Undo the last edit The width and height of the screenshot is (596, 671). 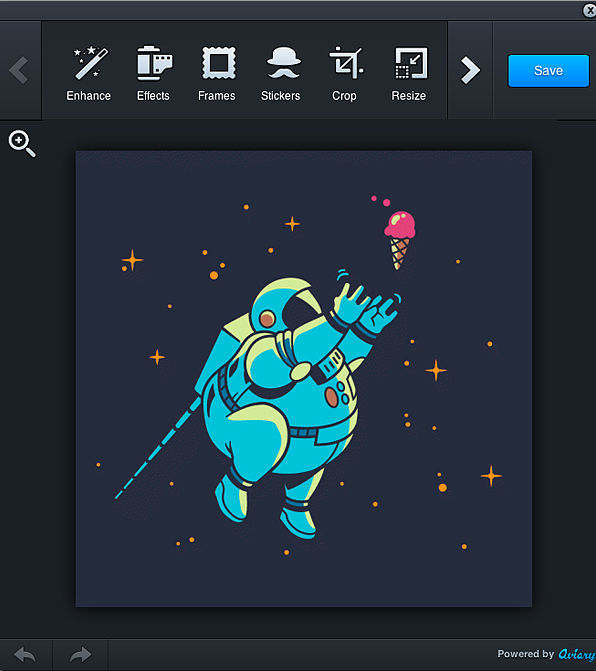point(25,655)
